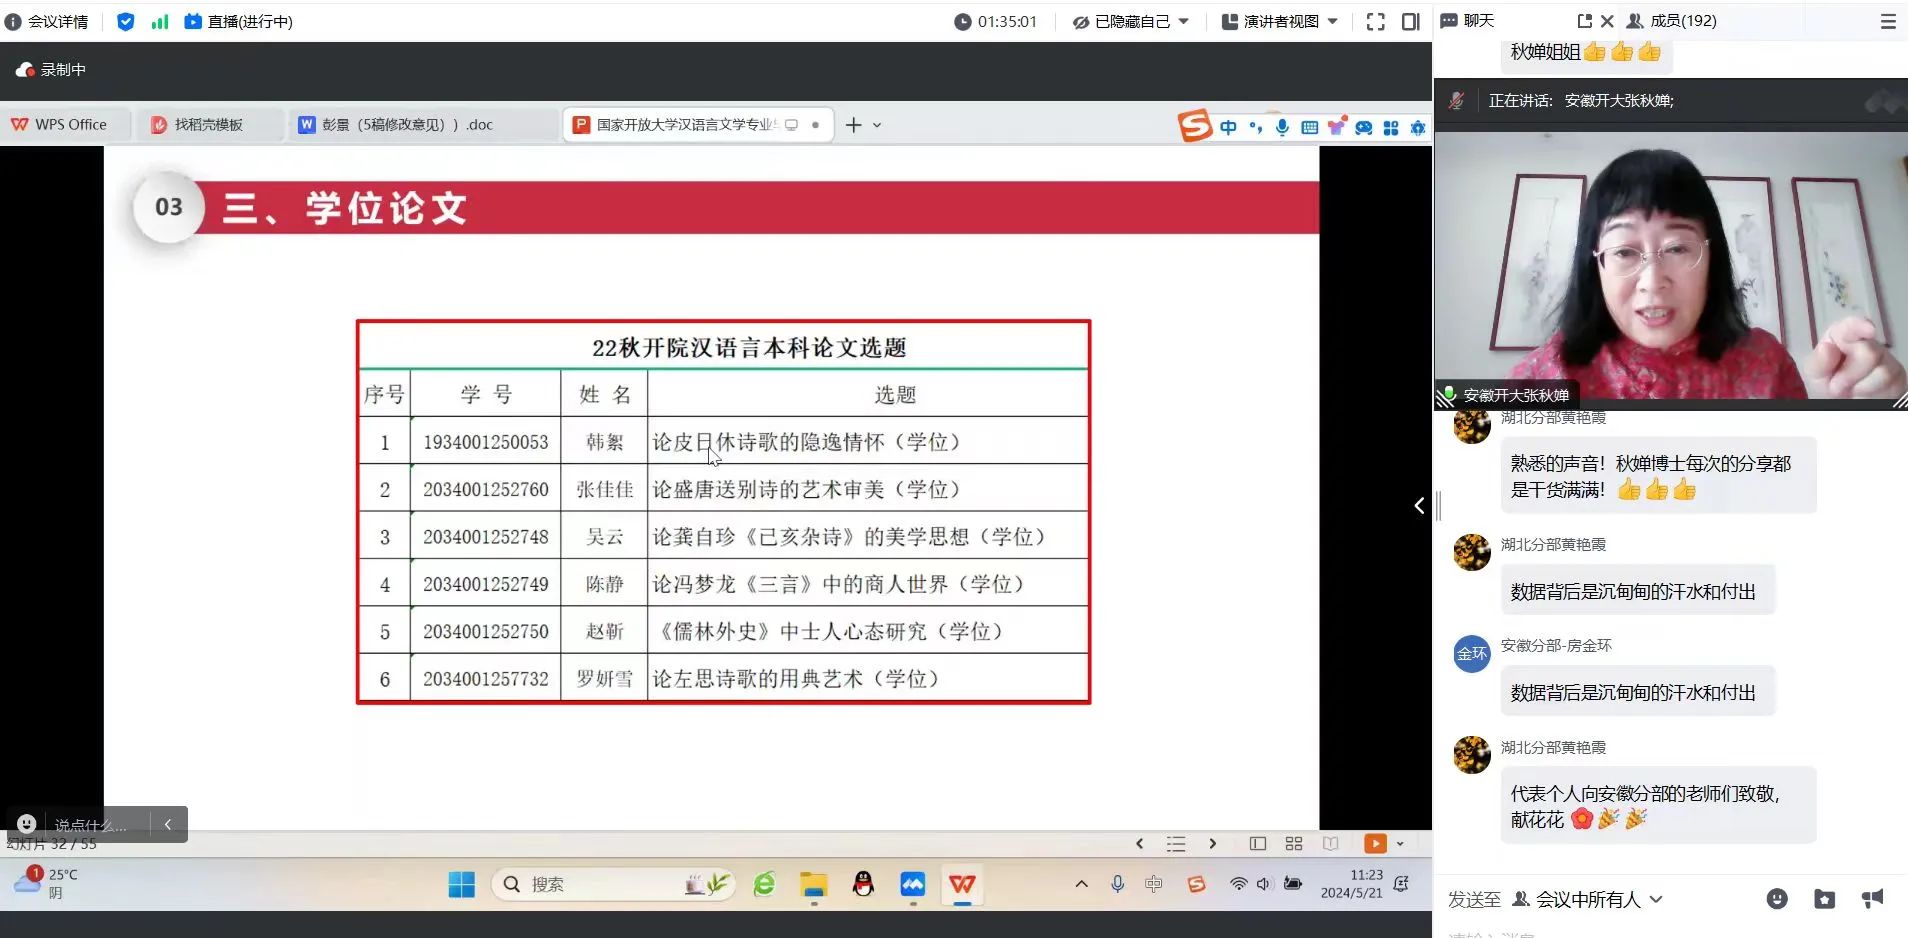
Task: Click the chat panel collapse divider arrow
Action: [x=1419, y=506]
